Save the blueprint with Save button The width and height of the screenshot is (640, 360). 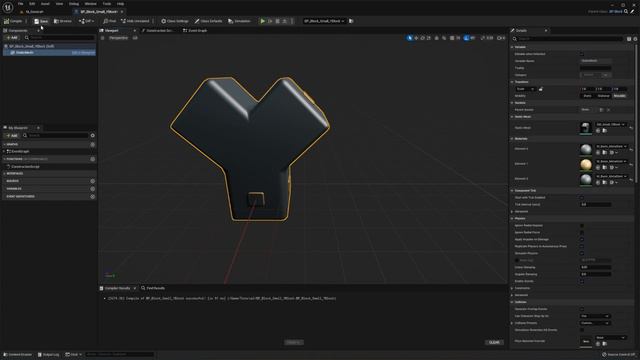(41, 21)
